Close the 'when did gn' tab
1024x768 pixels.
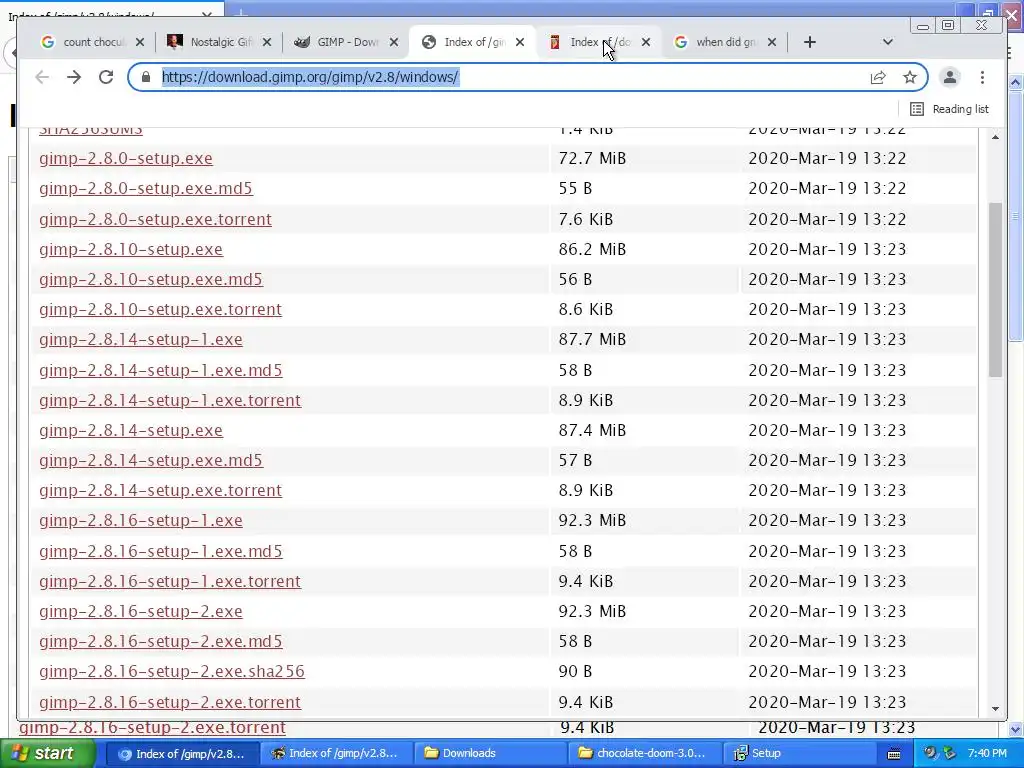tap(772, 42)
